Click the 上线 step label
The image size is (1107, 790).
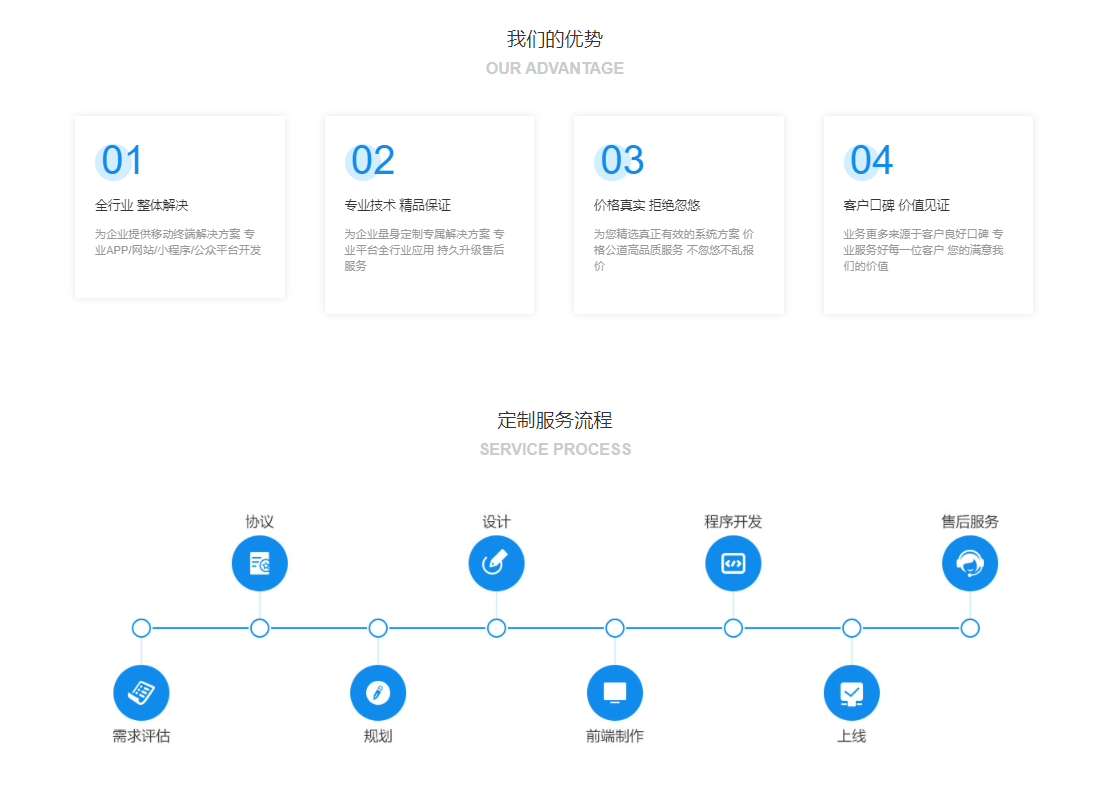[851, 736]
